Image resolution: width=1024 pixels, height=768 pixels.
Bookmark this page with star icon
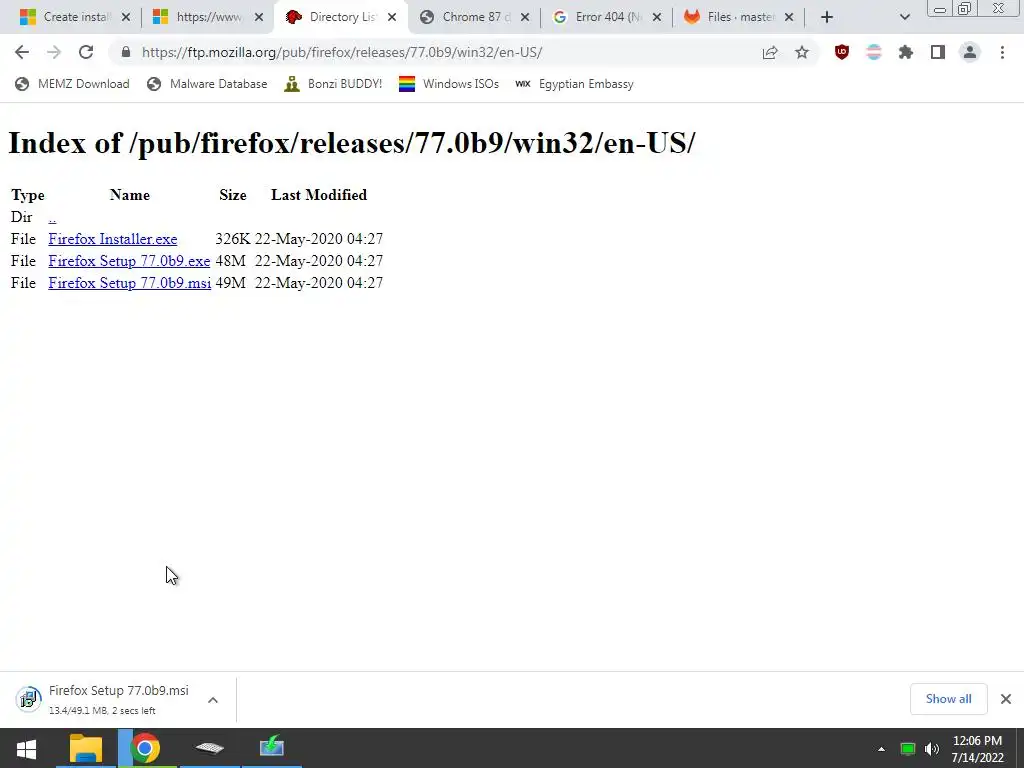pos(802,52)
